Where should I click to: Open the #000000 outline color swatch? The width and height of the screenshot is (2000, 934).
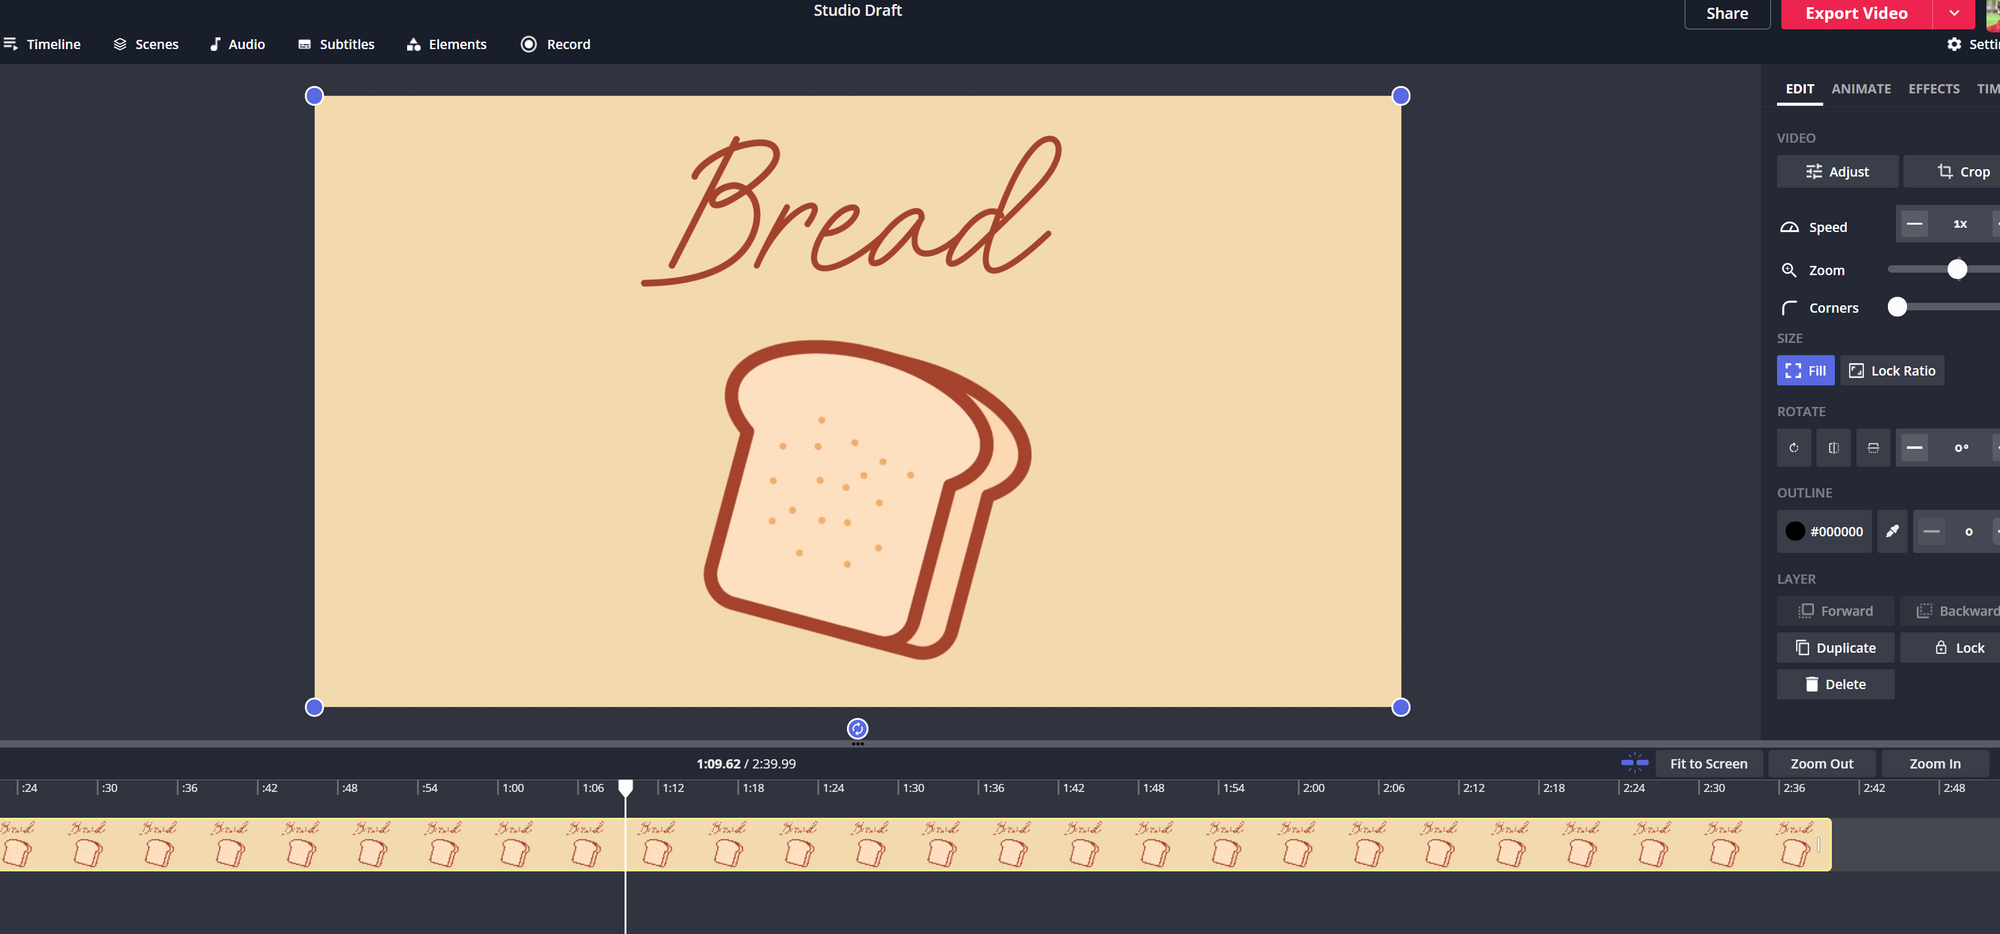(x=1824, y=532)
